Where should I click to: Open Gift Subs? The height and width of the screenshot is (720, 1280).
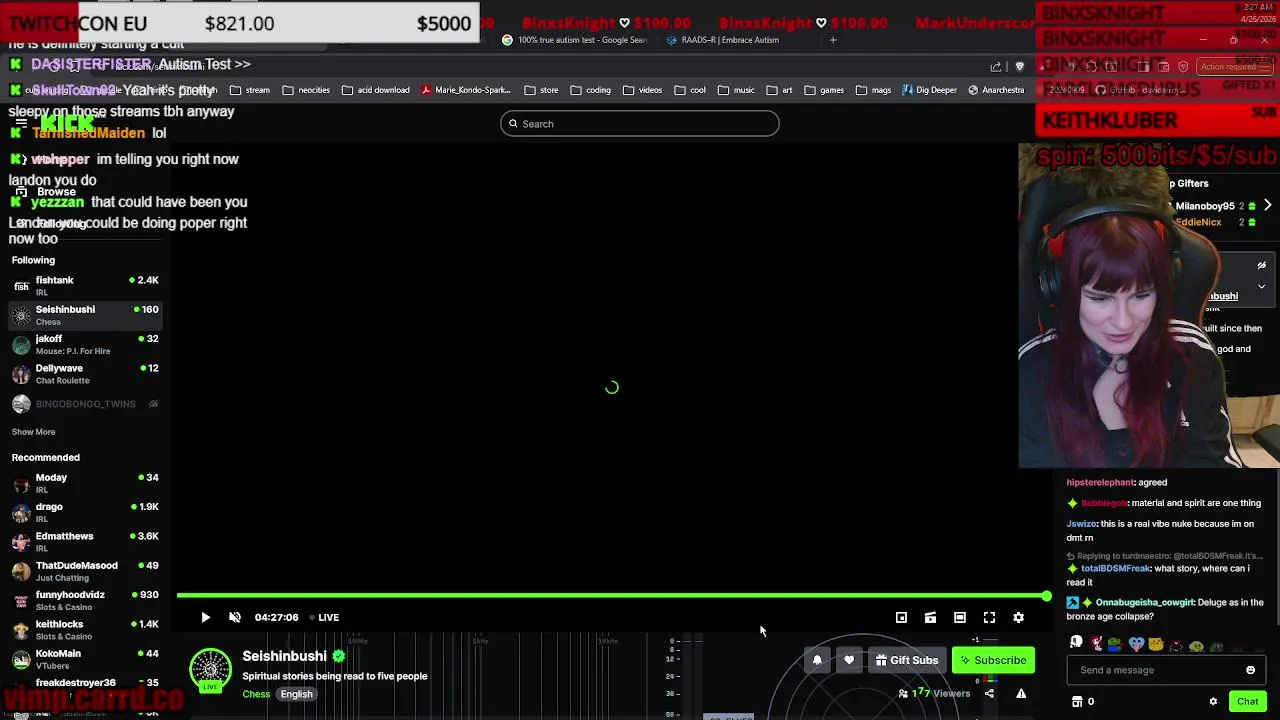click(907, 660)
